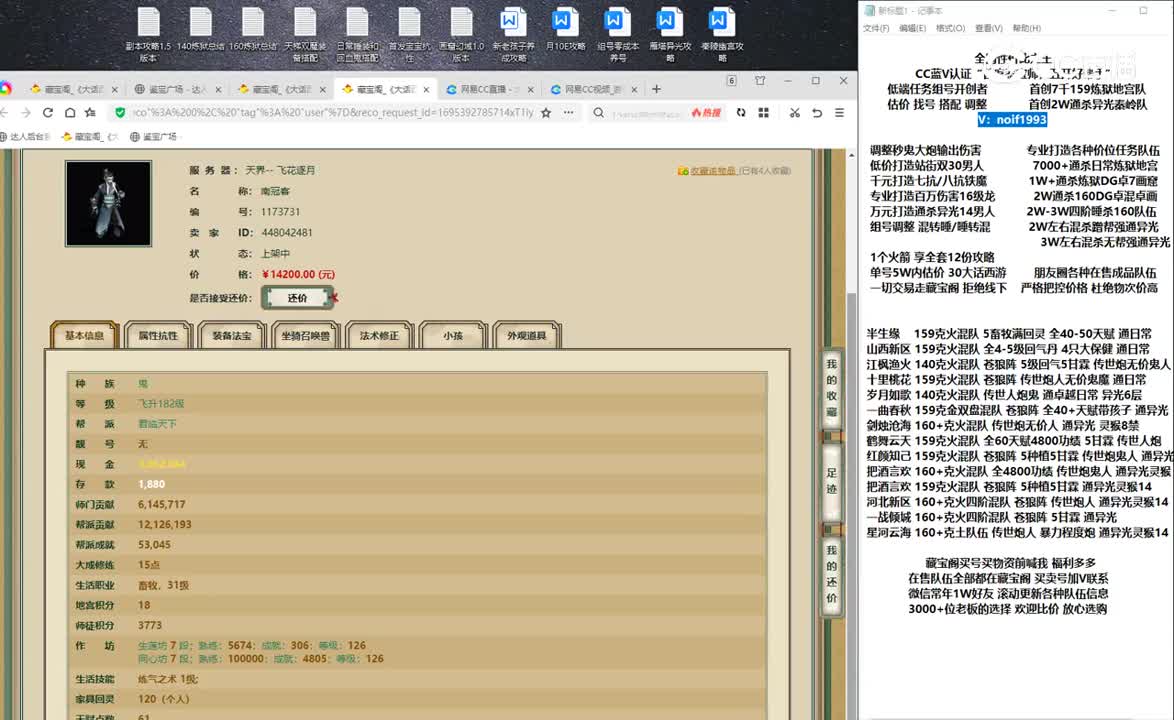Open Notepad 帮助(H) menu

click(1027, 28)
